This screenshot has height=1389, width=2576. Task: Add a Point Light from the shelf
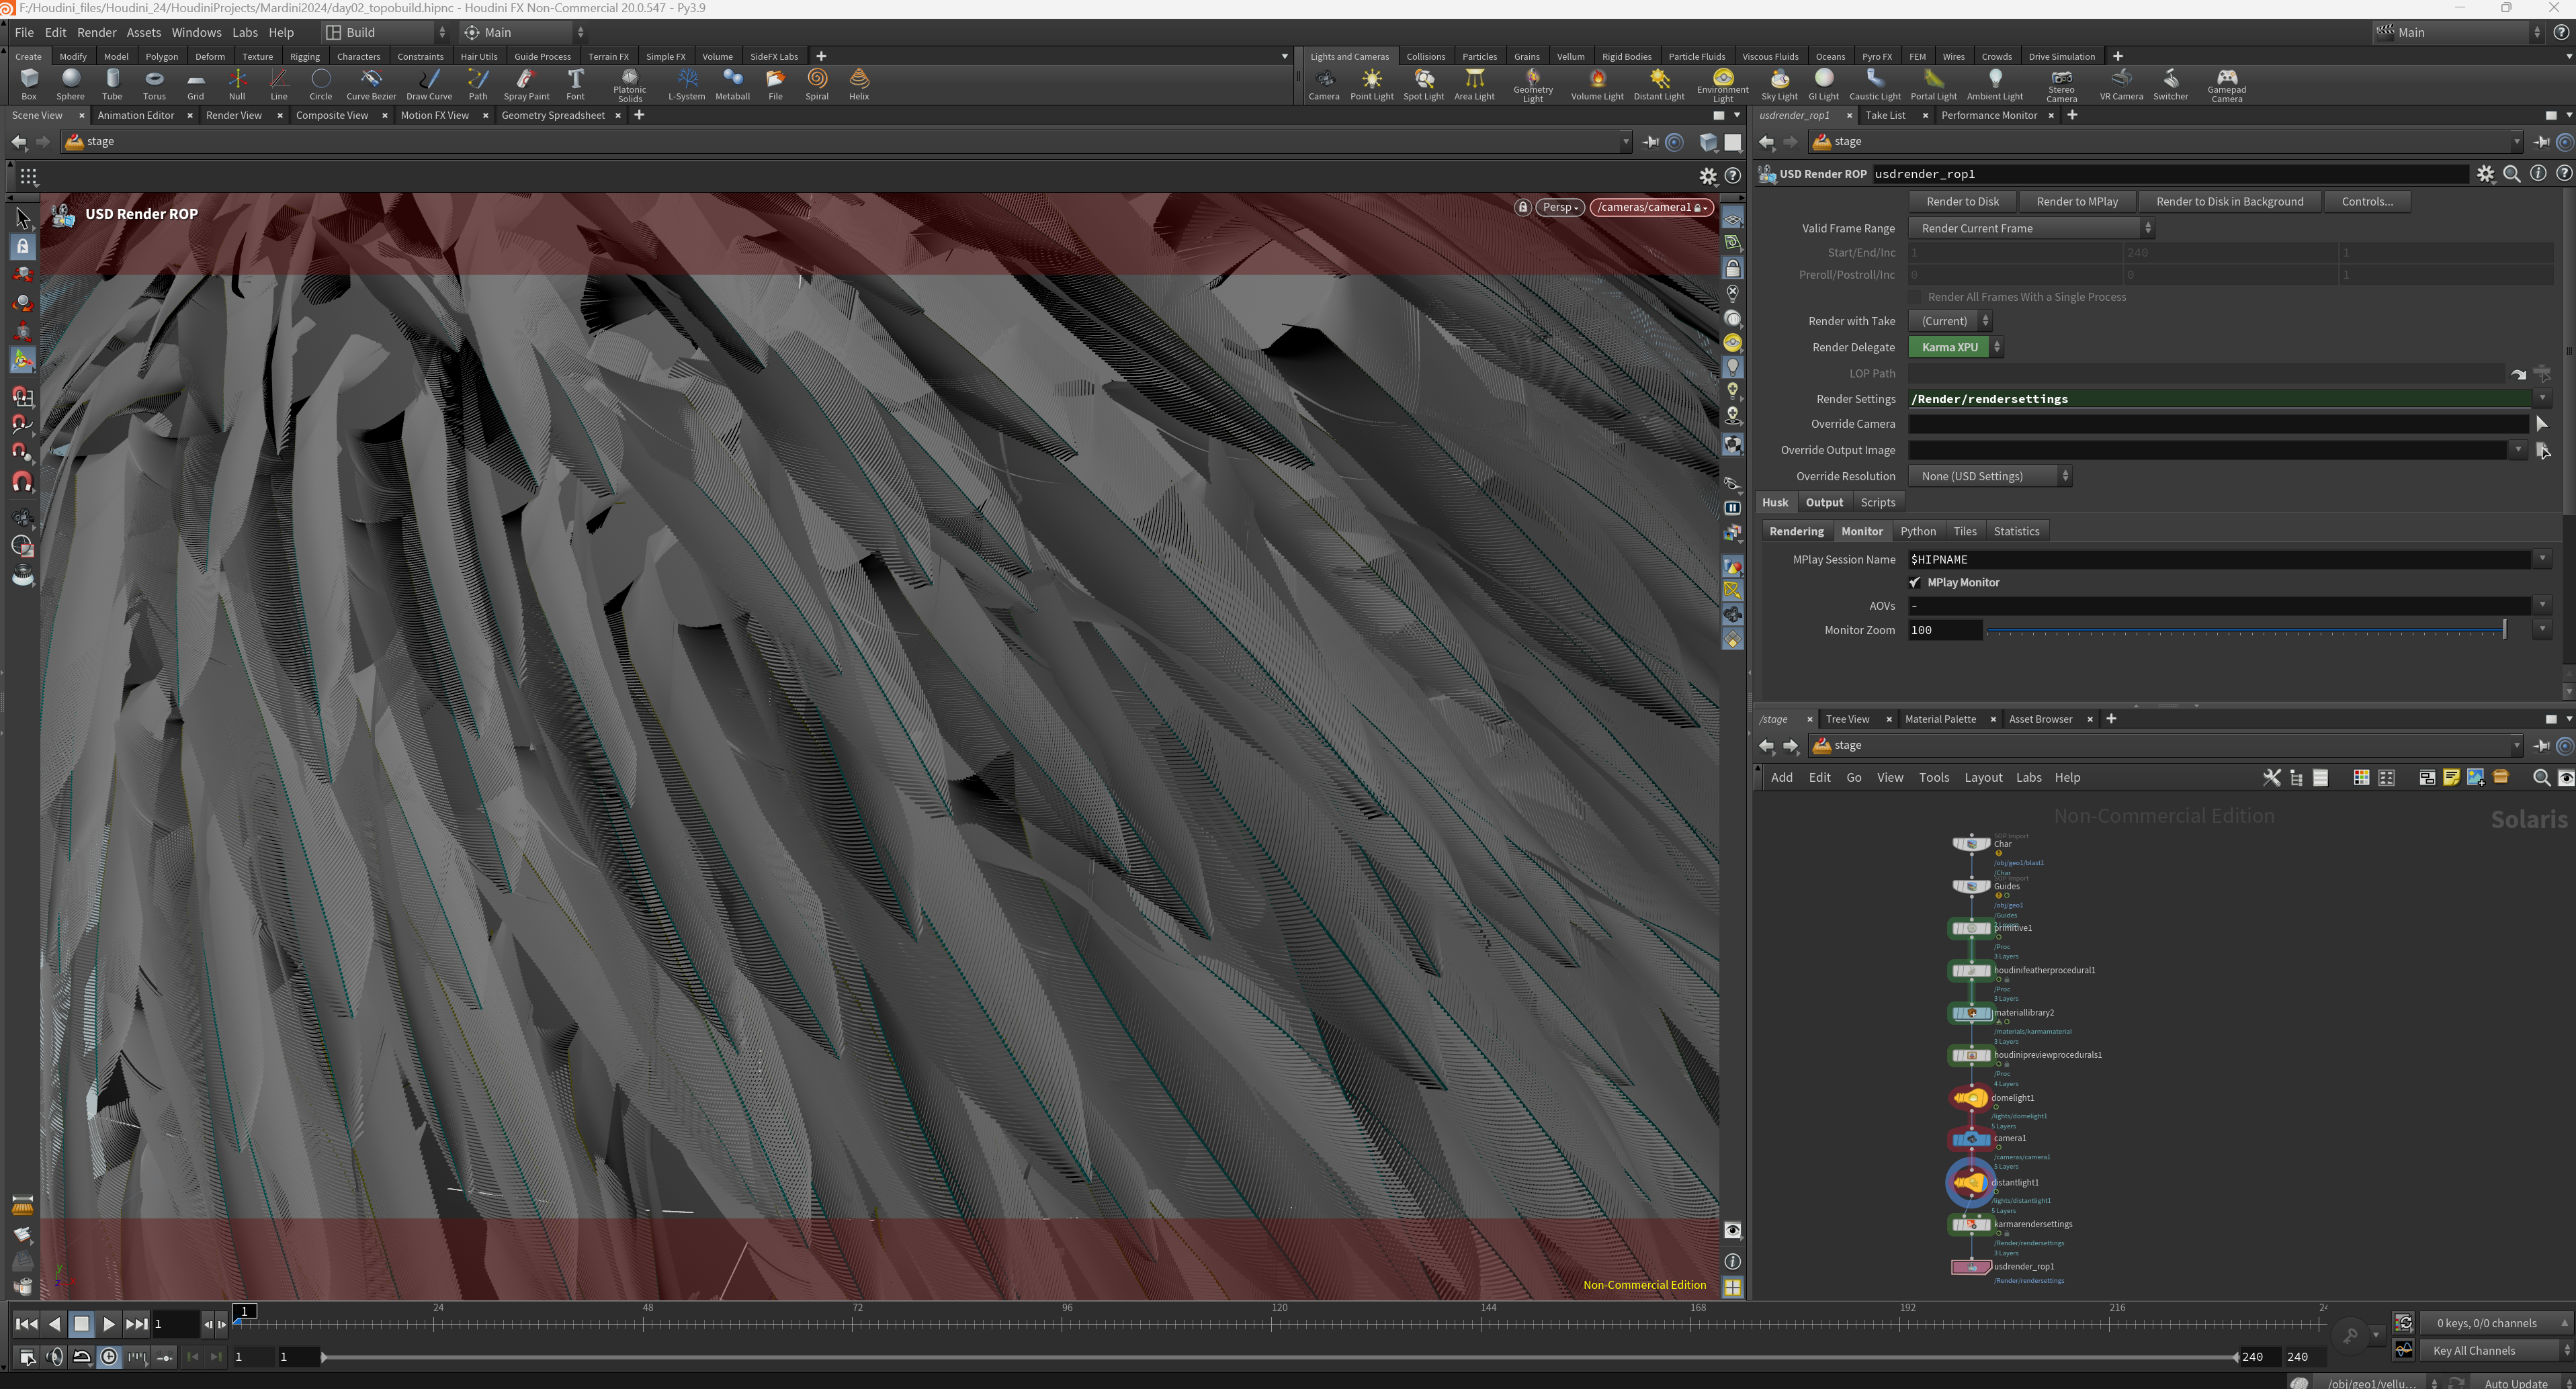pos(1371,84)
